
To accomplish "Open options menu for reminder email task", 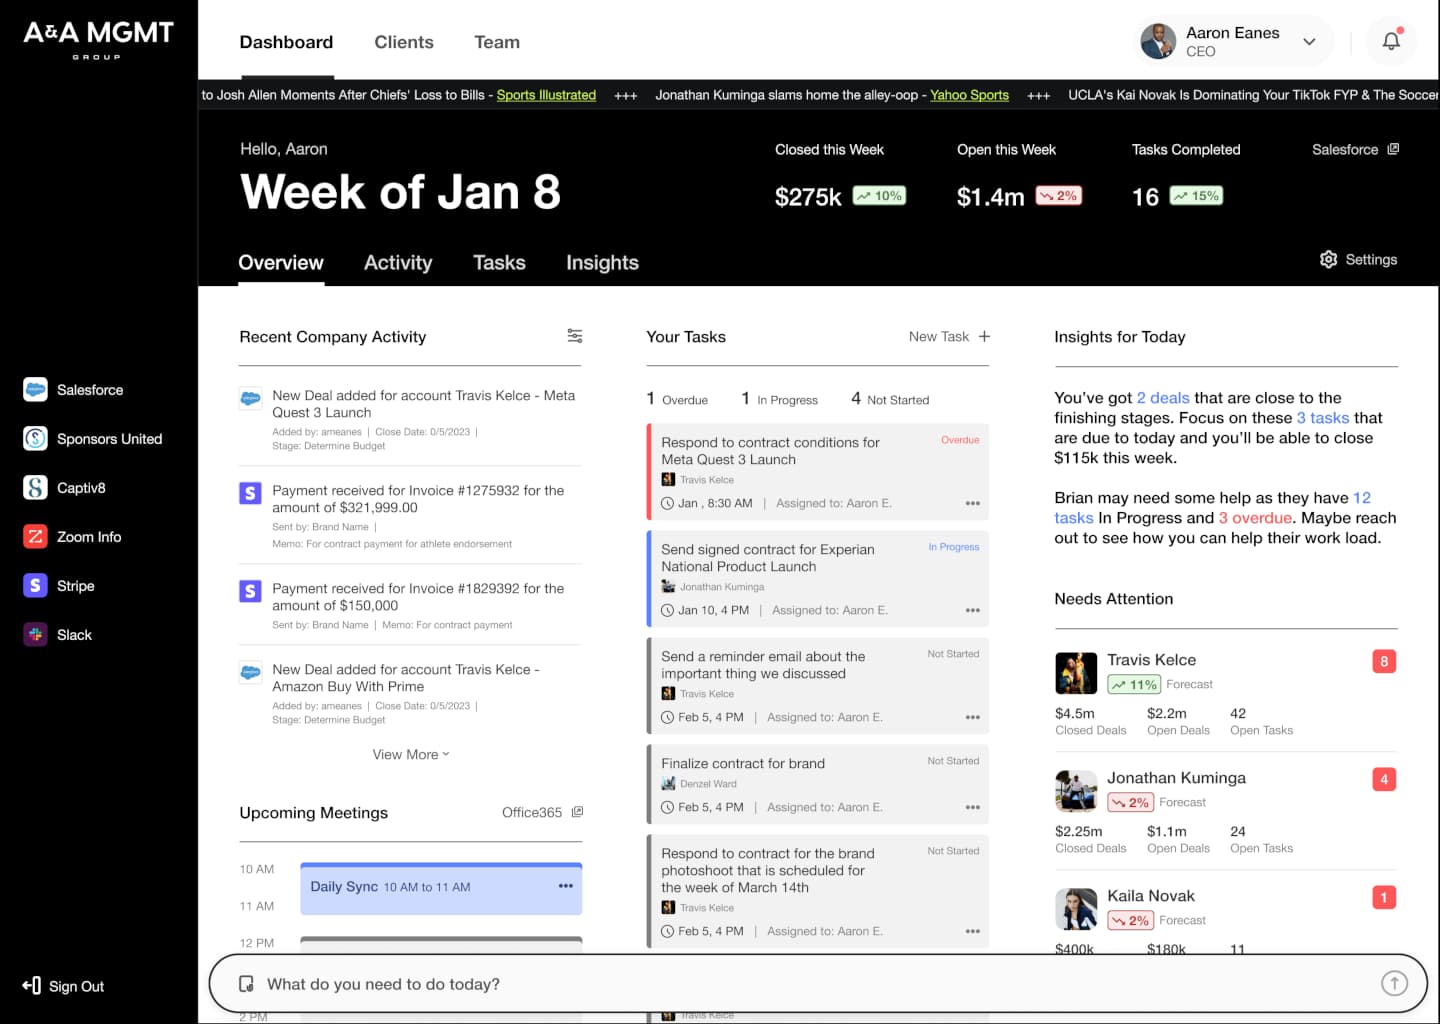I will [x=973, y=717].
